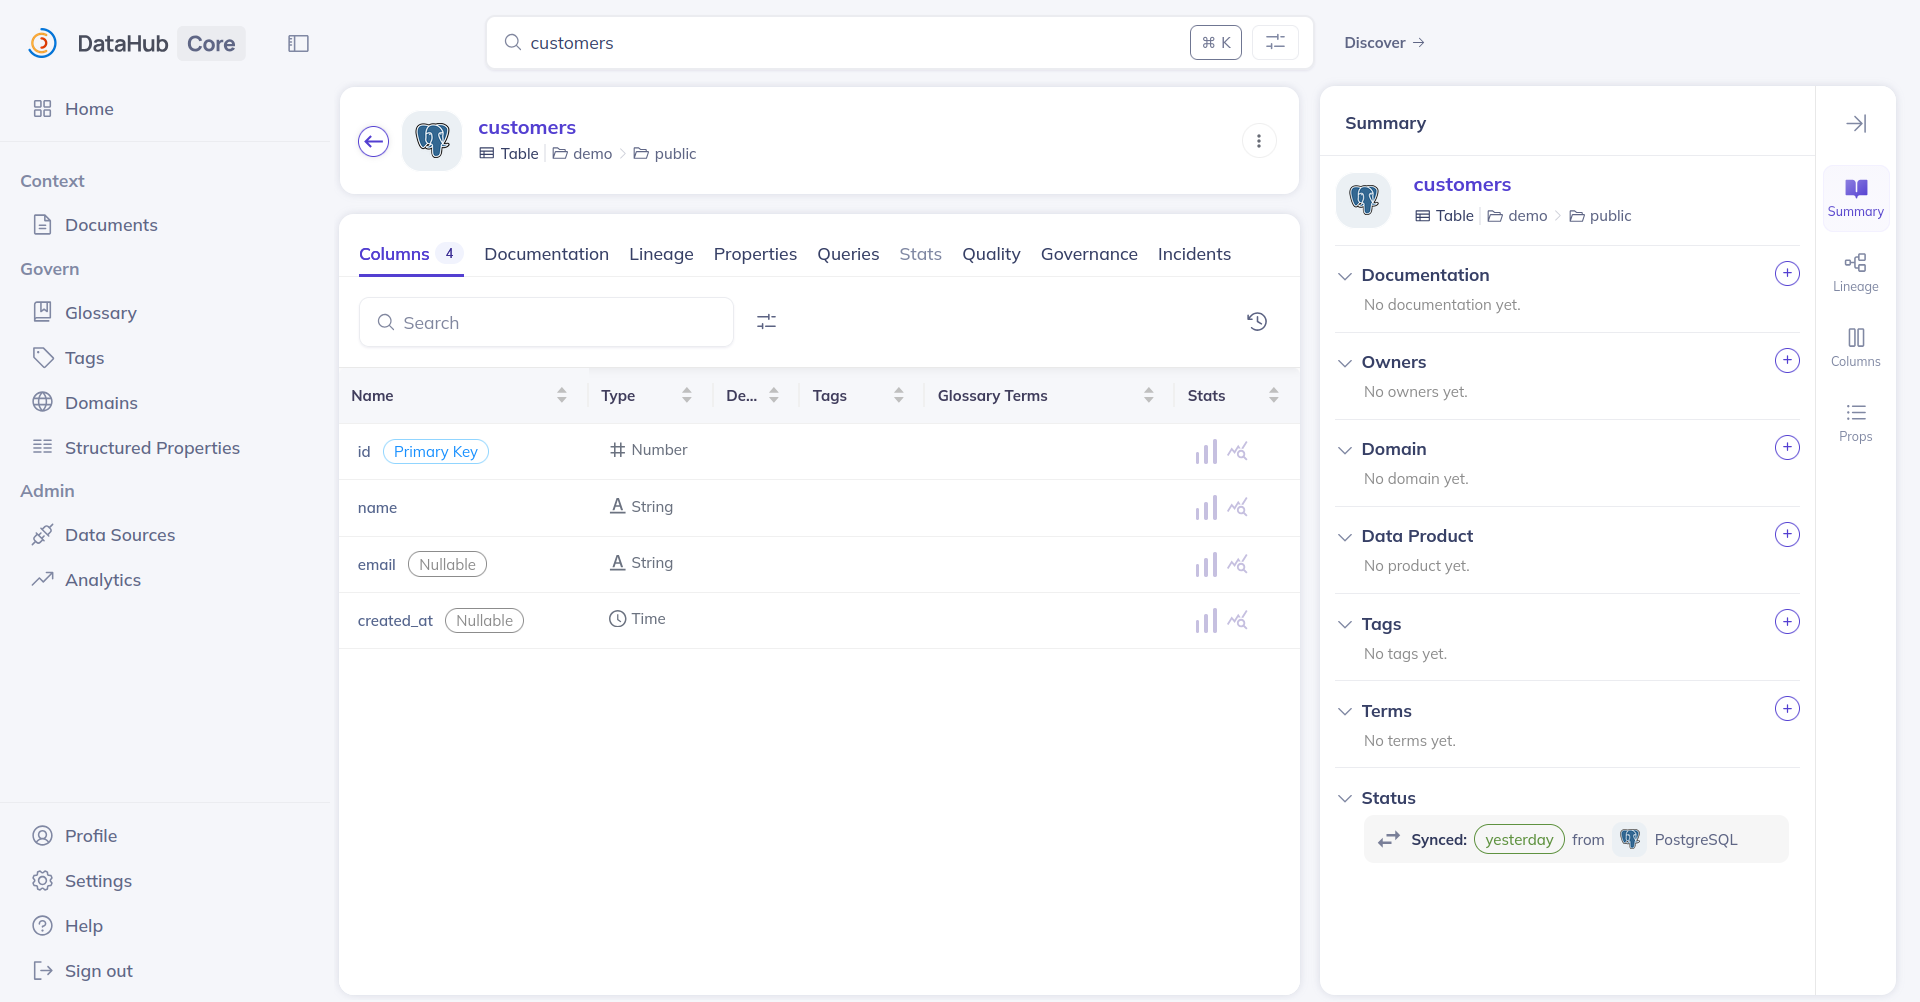Open the customers title link in Summary
The image size is (1920, 1002).
[x=1462, y=185]
